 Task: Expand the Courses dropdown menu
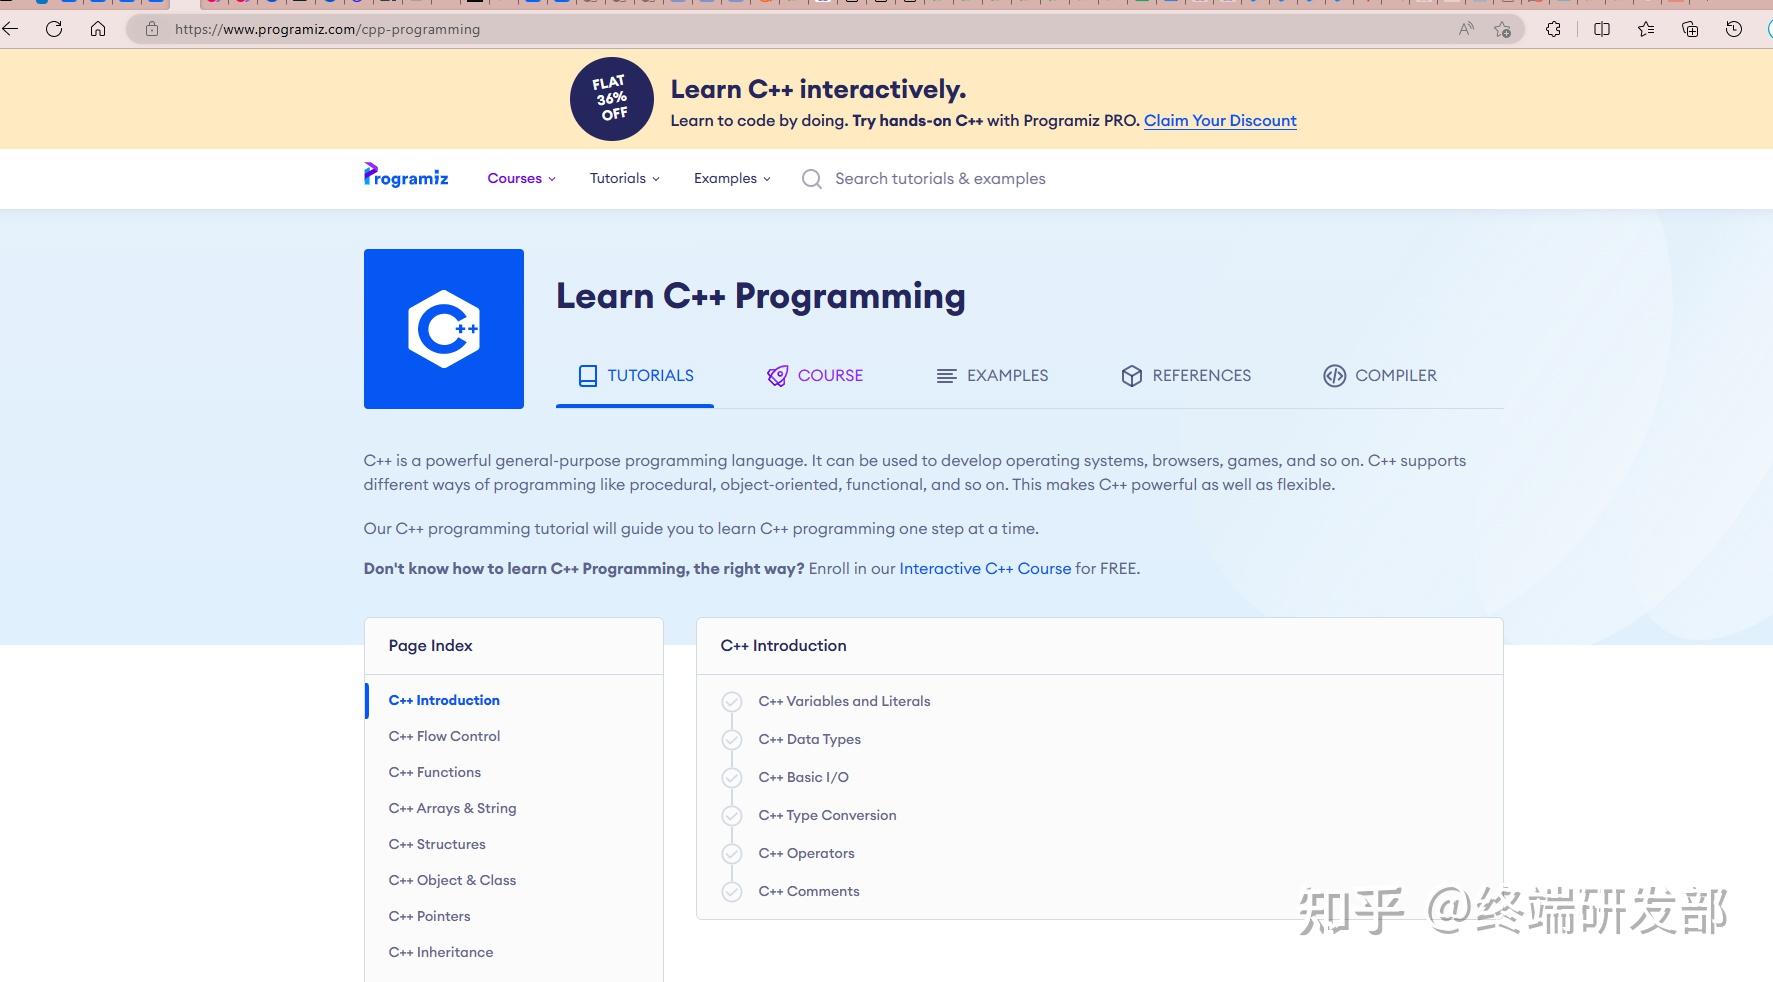pos(521,178)
